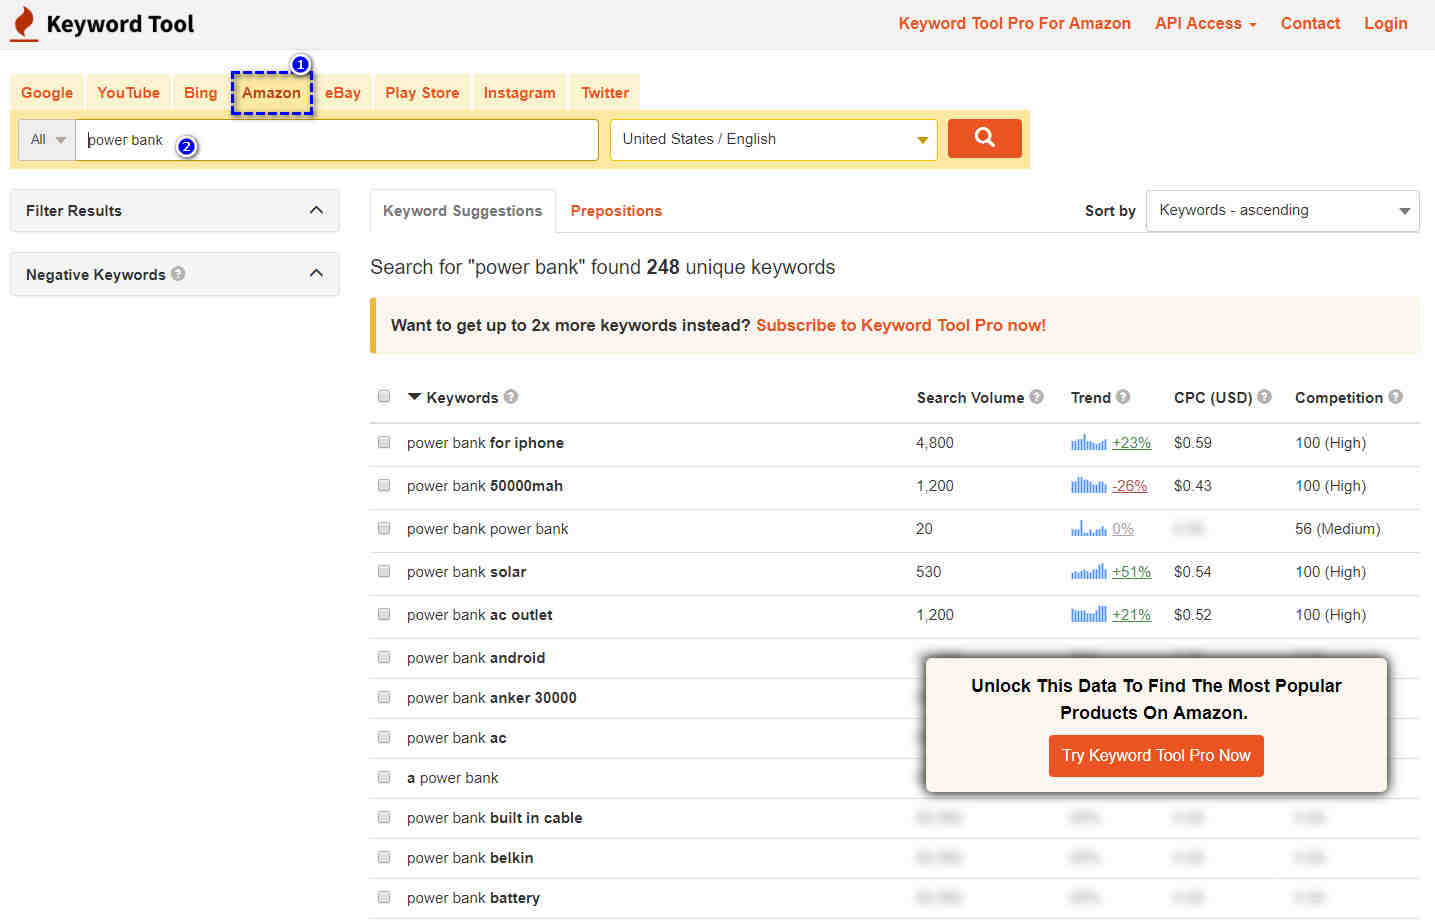Open the API Access menu
The width and height of the screenshot is (1435, 920).
click(x=1205, y=23)
